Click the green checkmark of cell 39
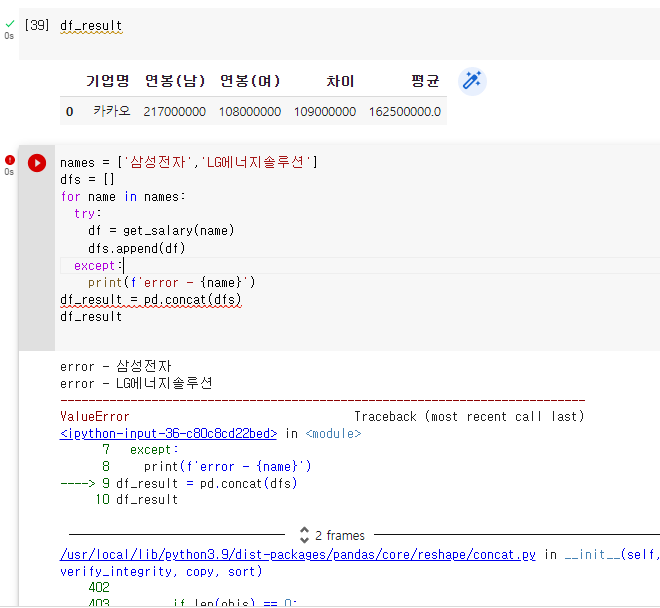 click(x=10, y=24)
